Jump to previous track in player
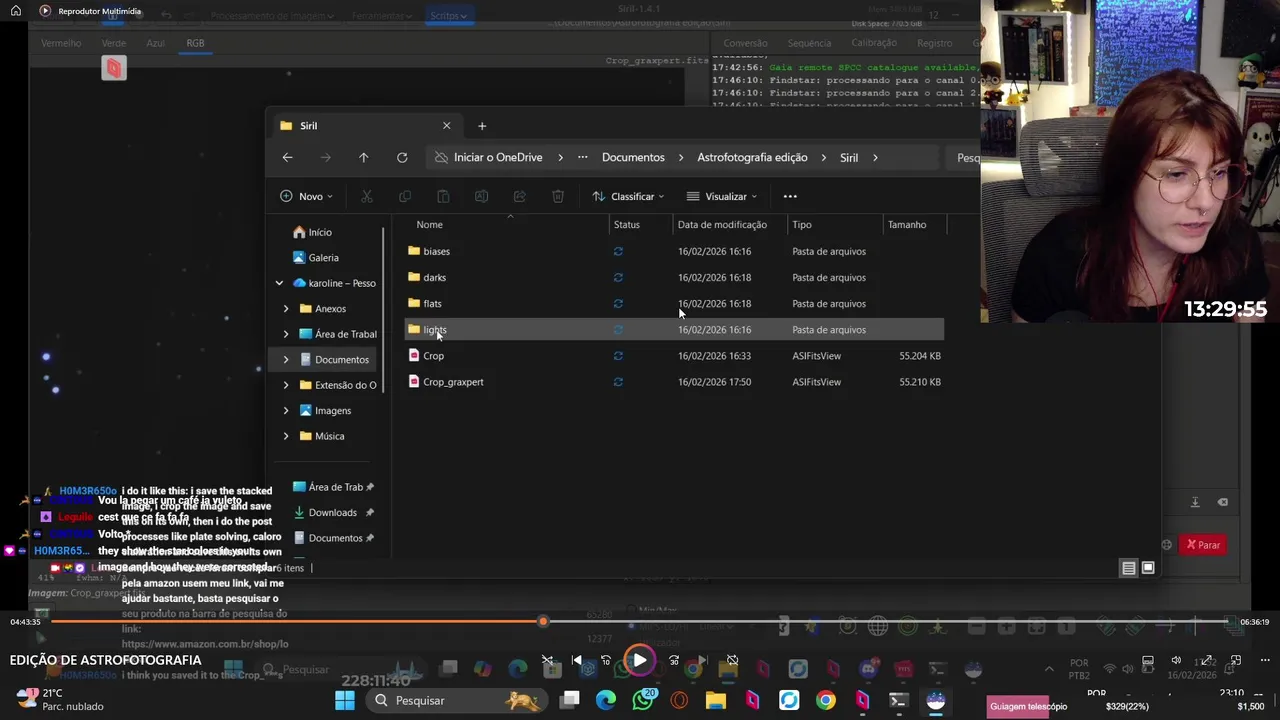1280x720 pixels. coord(577,661)
